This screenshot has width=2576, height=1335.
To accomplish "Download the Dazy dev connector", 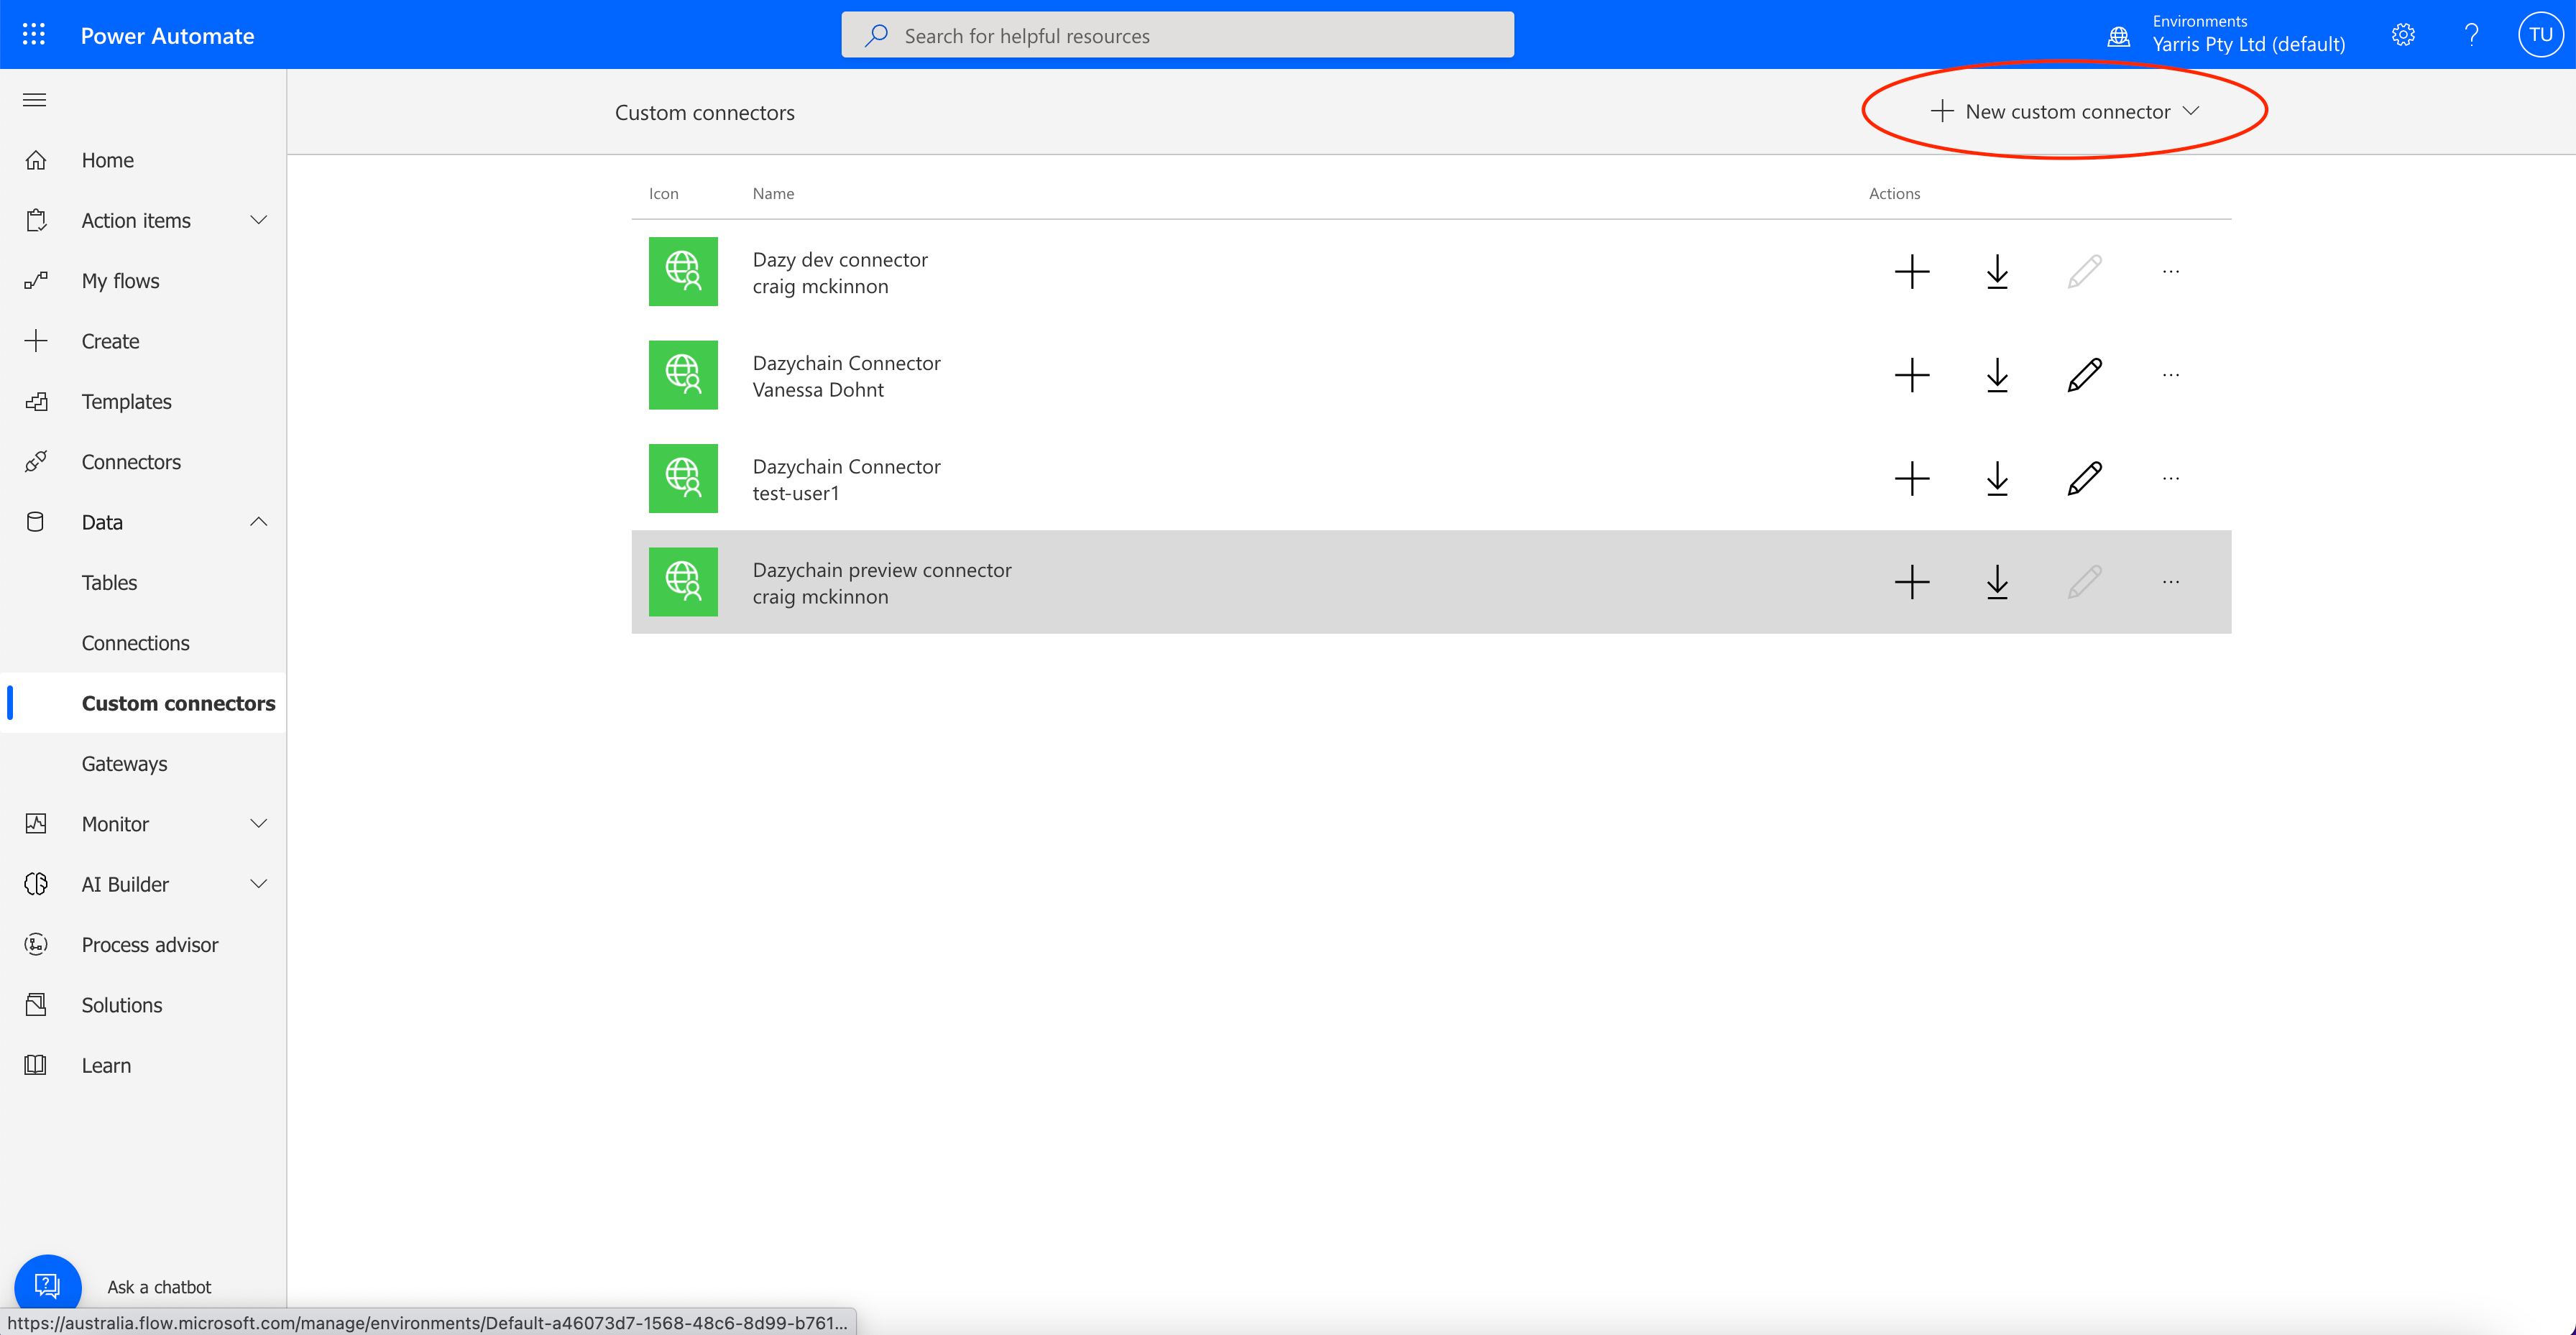I will click(1997, 271).
